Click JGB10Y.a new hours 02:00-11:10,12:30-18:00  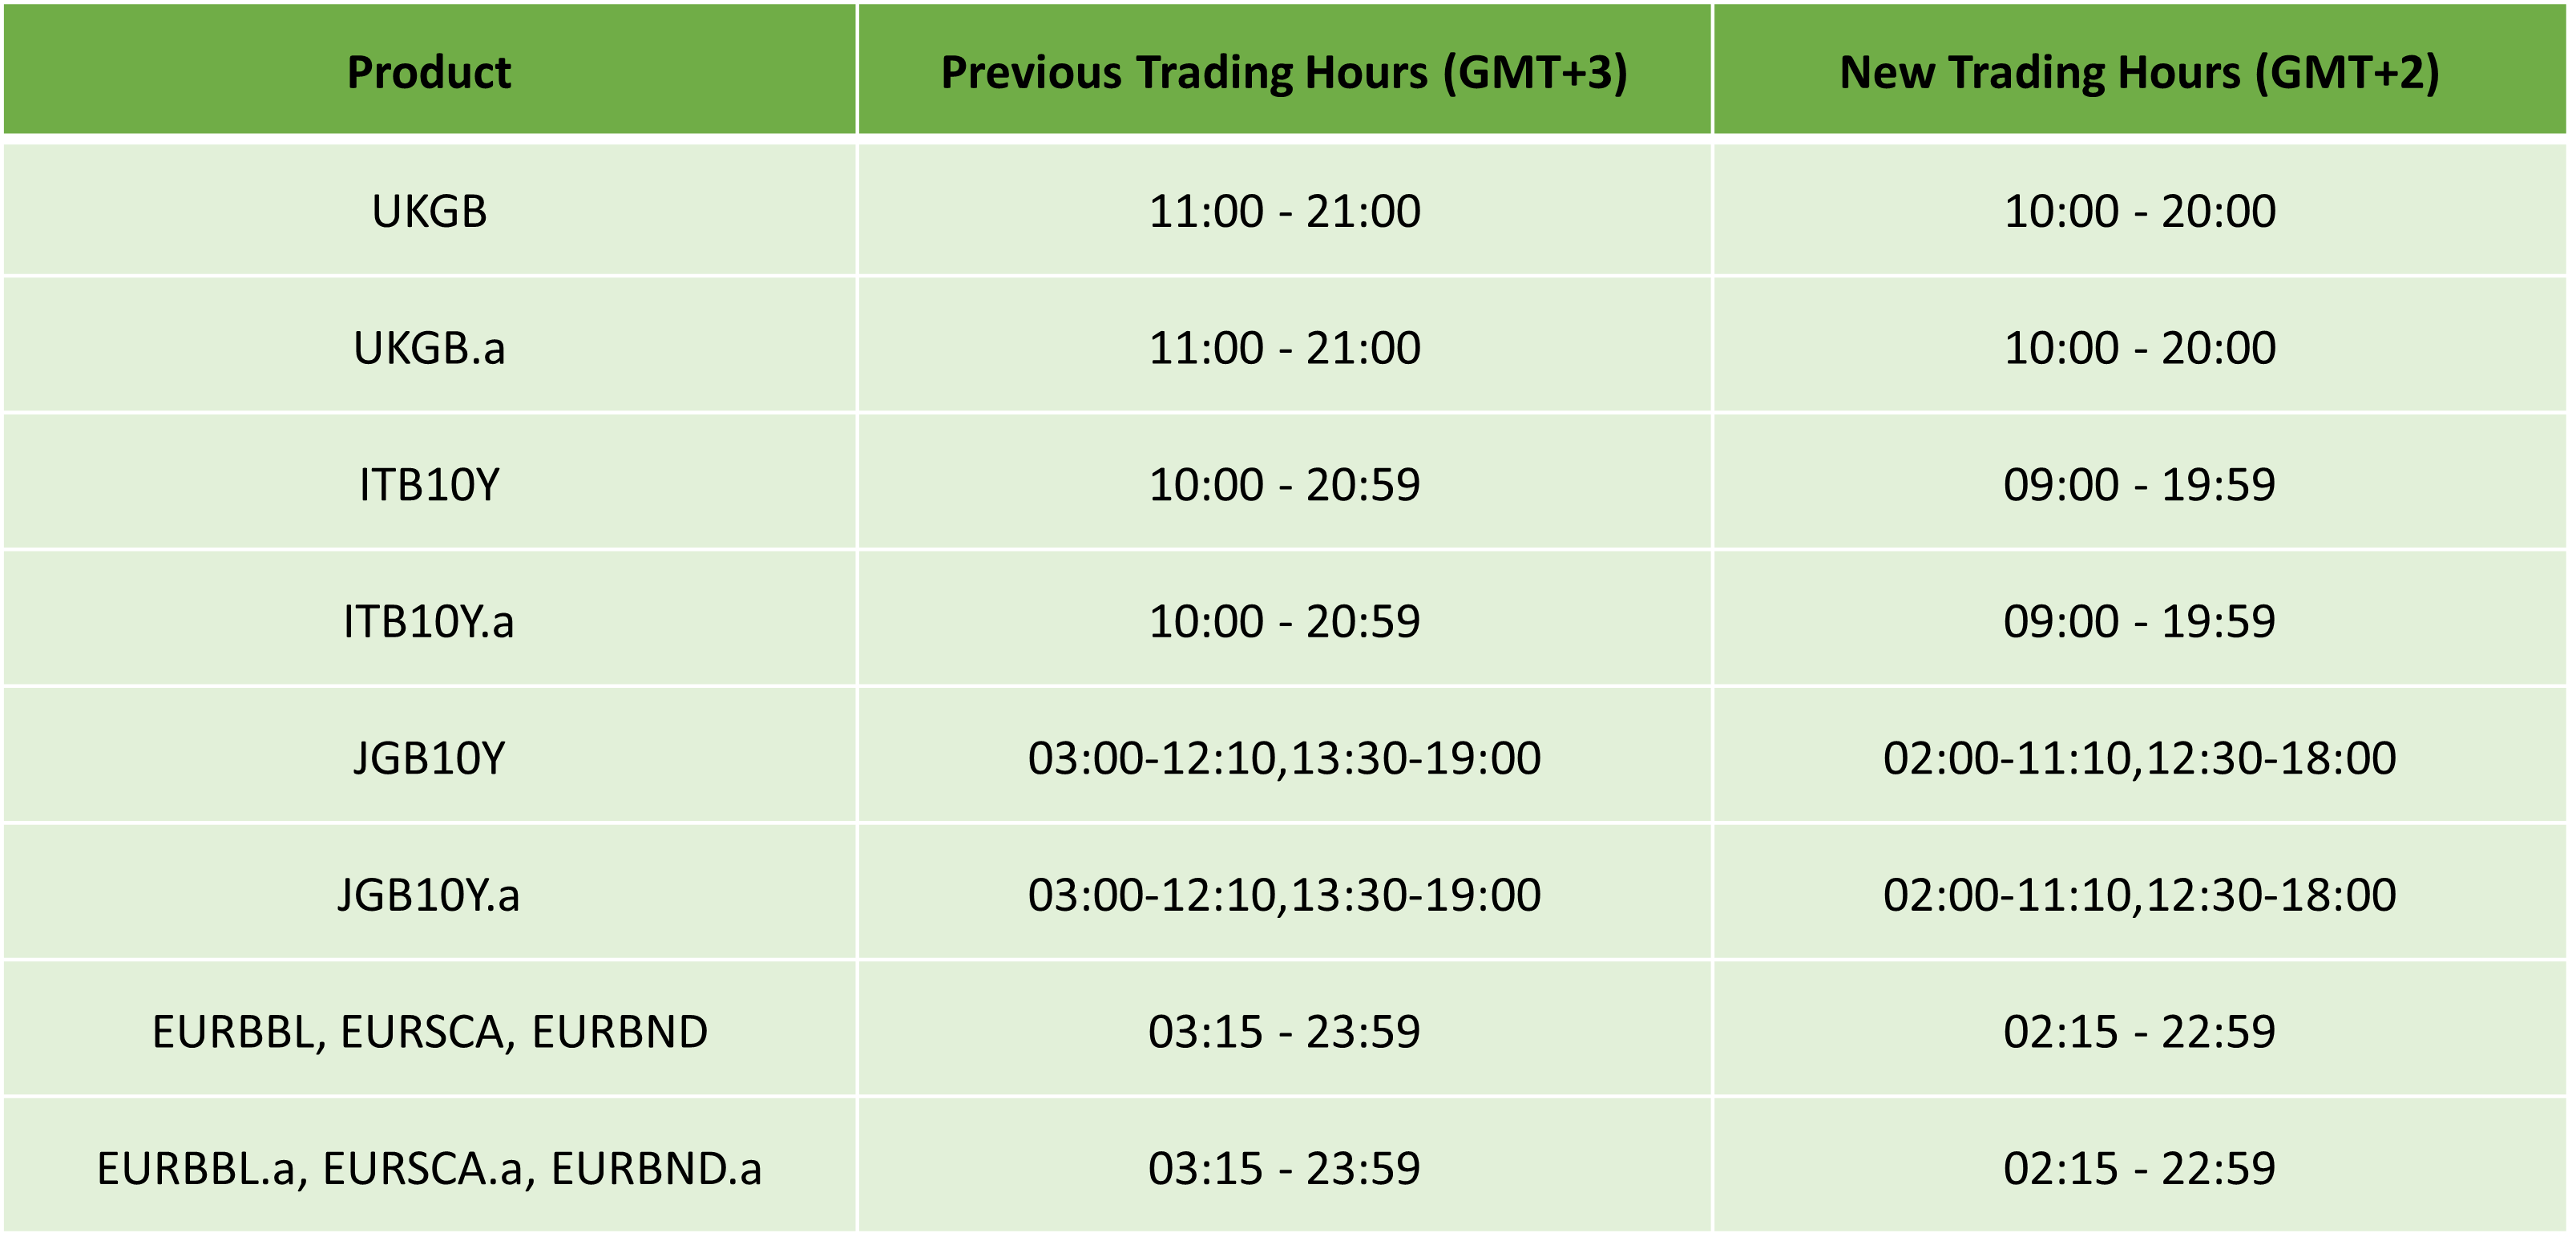[x=2140, y=895]
